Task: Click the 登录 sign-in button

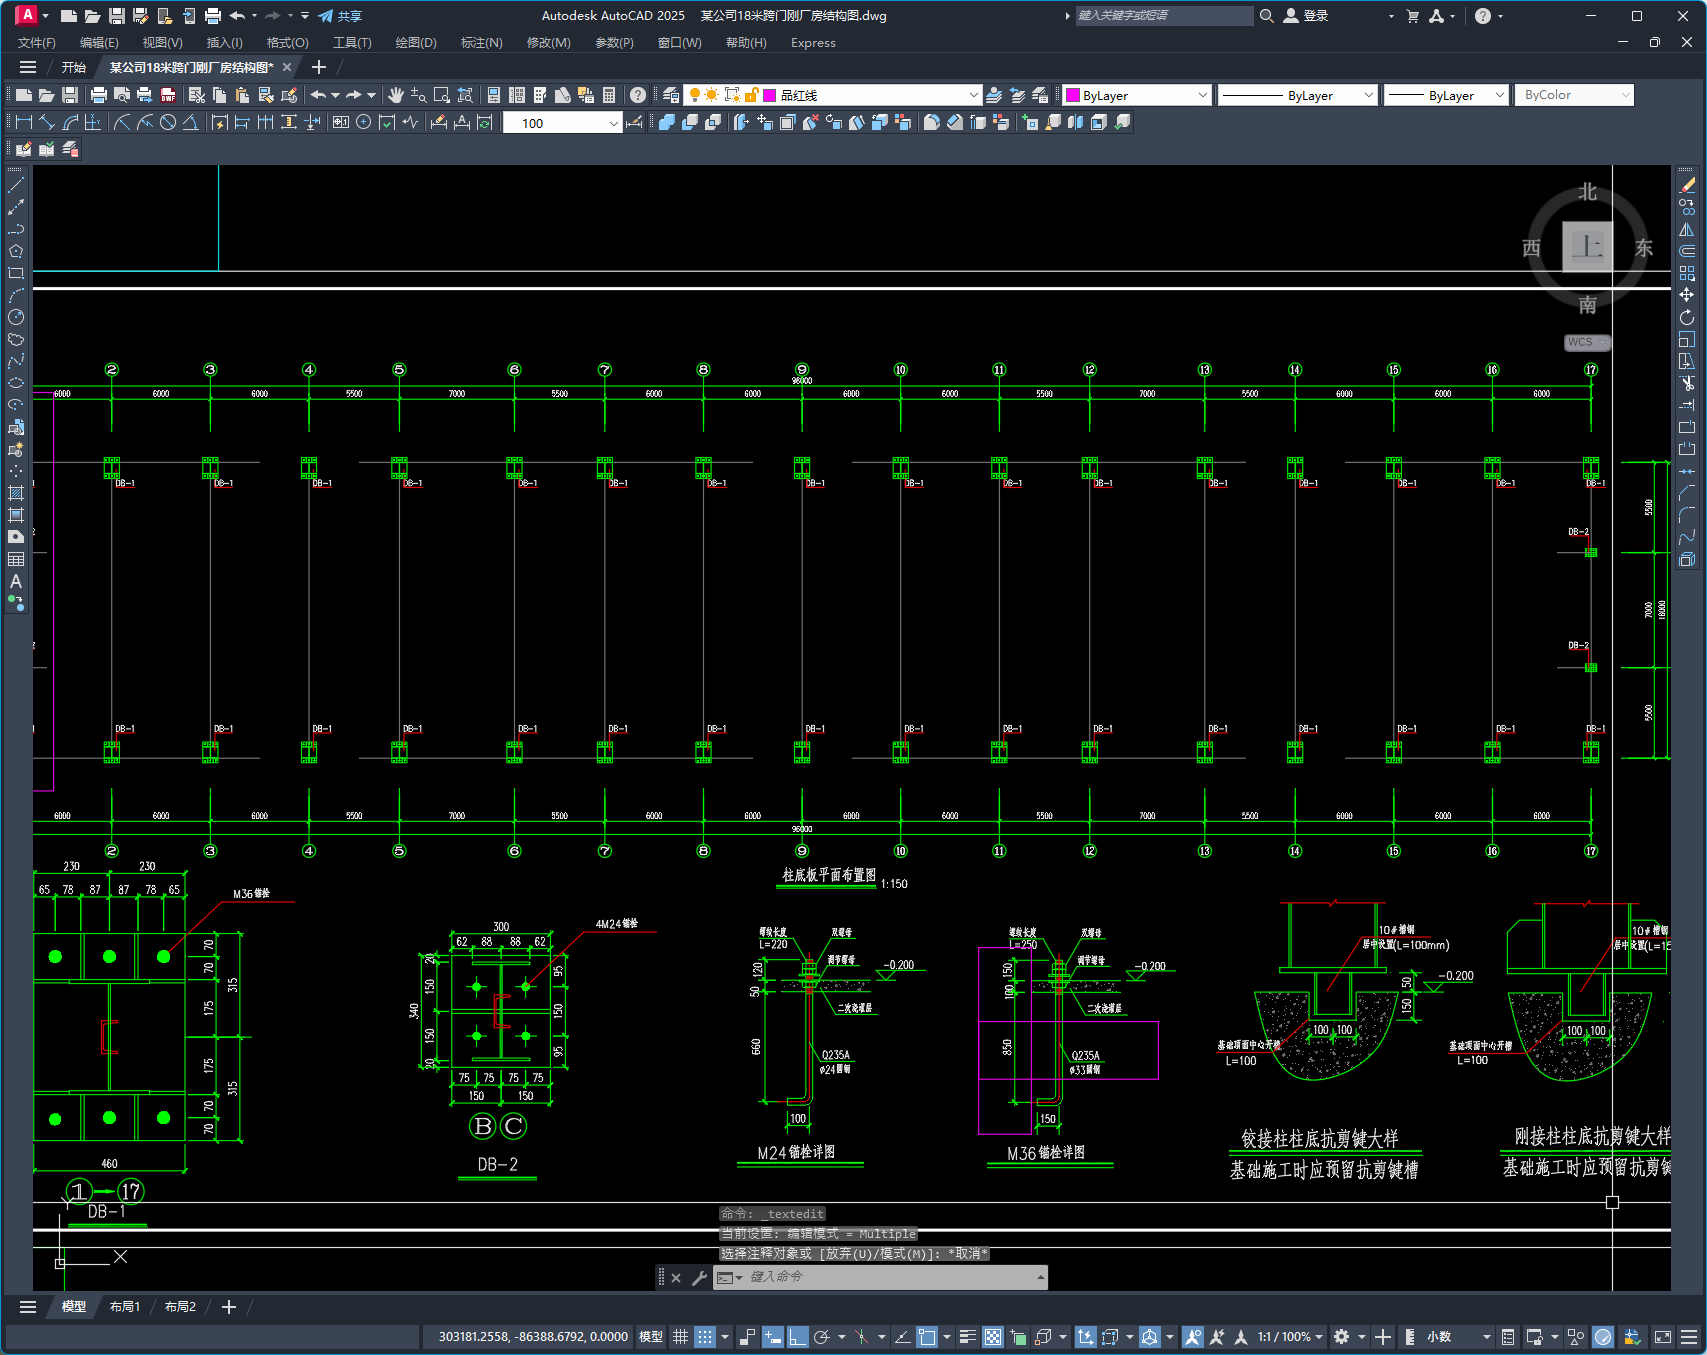Action: (1306, 16)
